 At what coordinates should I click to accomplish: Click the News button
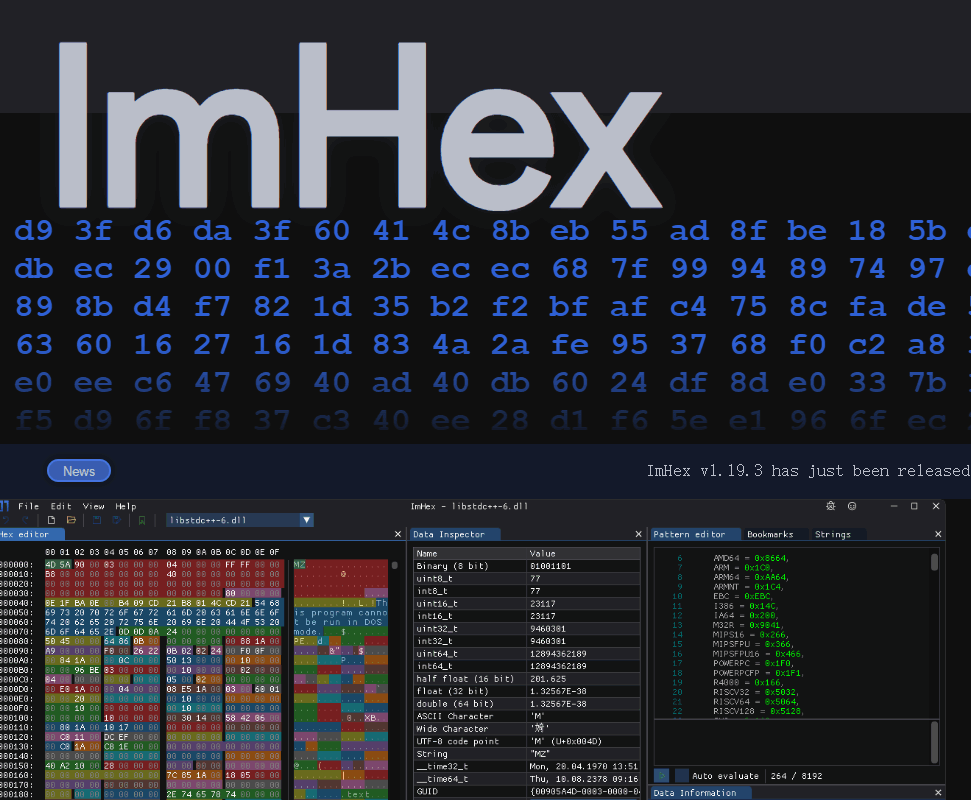coord(79,471)
